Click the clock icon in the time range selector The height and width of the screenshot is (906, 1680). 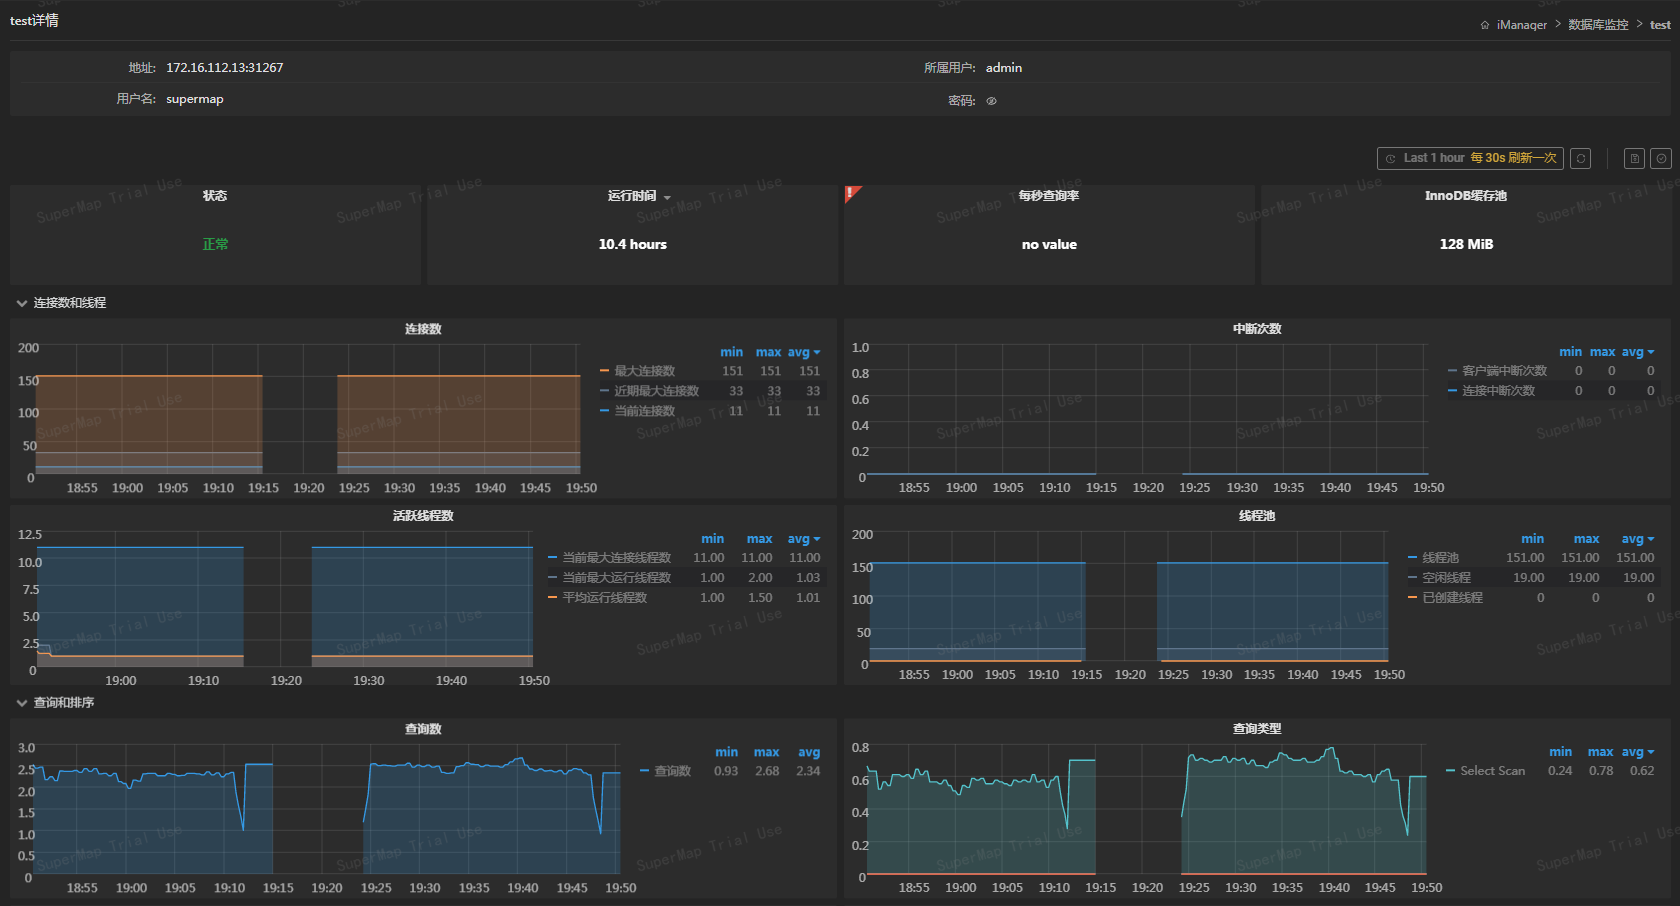[1392, 158]
